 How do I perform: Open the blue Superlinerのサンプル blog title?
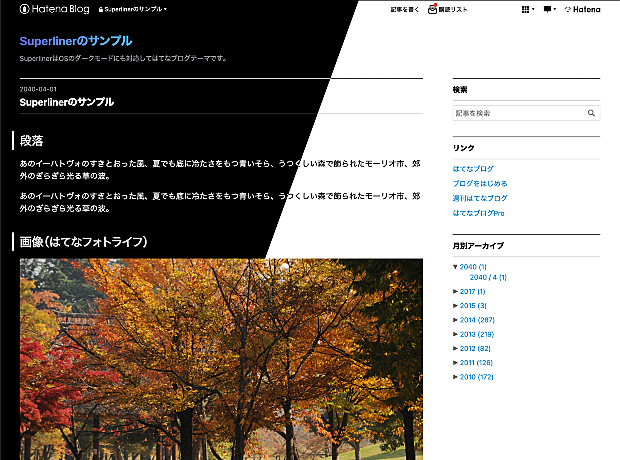(x=76, y=41)
